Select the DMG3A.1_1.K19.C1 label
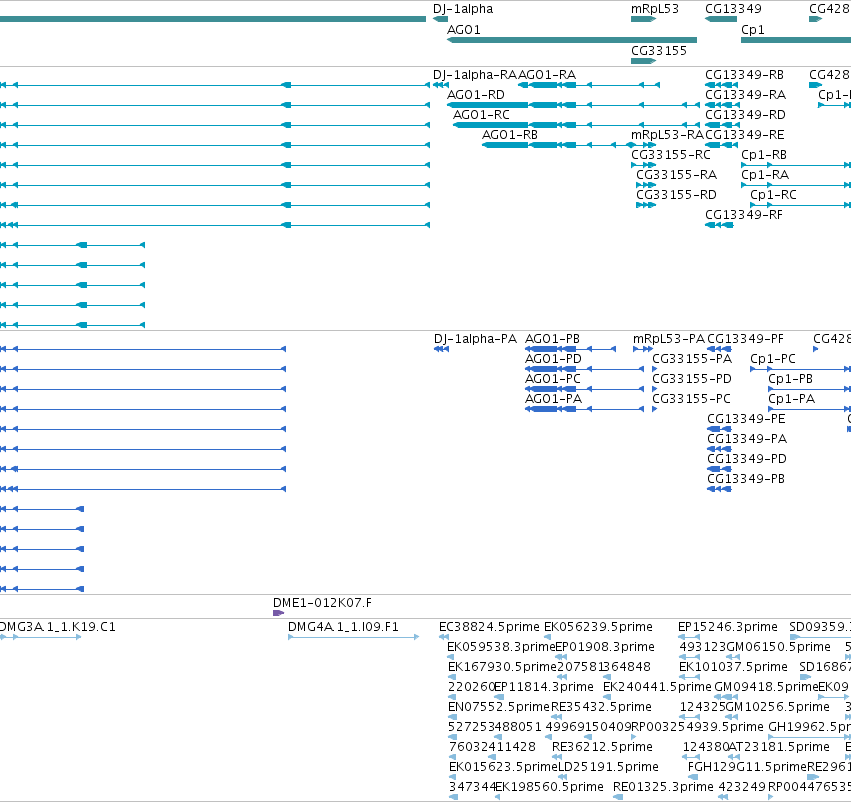This screenshot has width=851, height=802. (x=57, y=627)
